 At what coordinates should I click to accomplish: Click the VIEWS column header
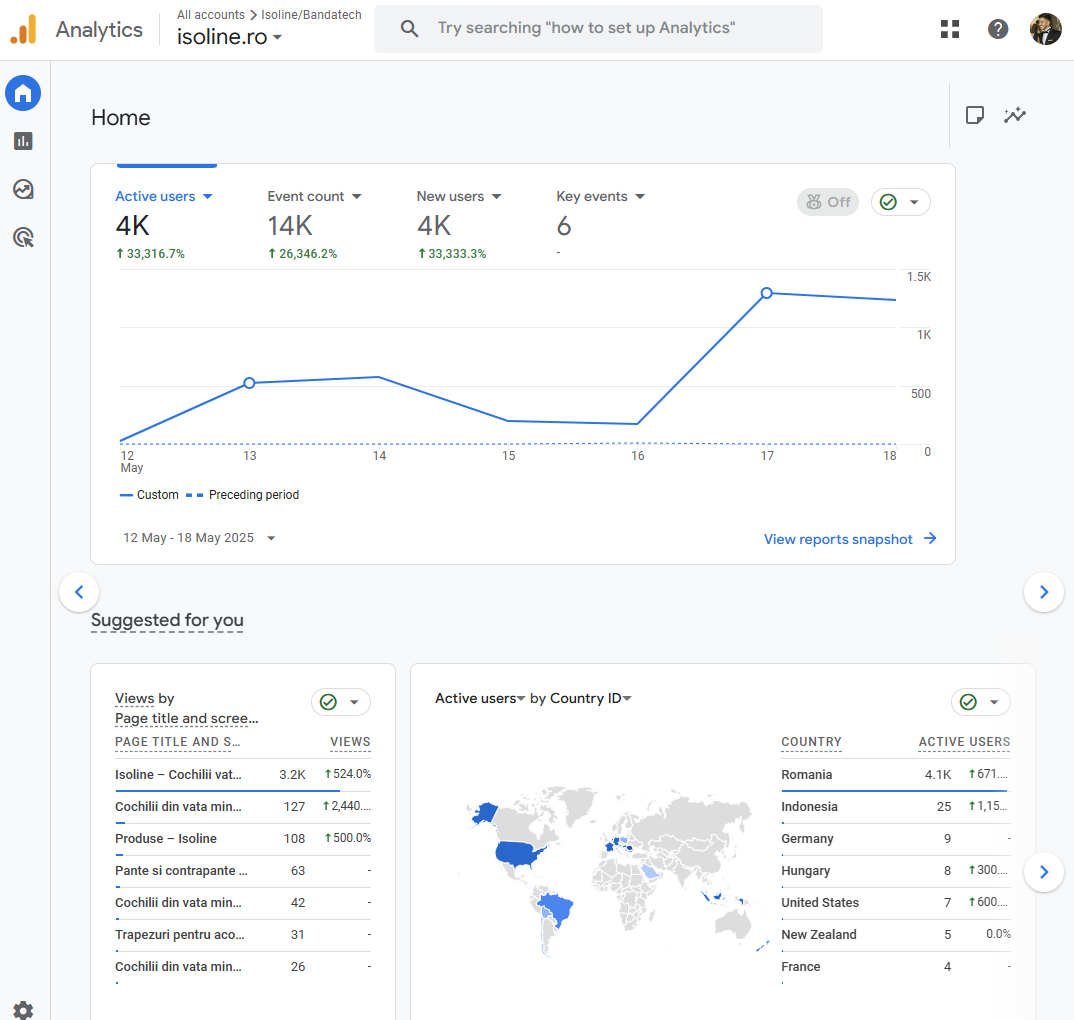point(350,742)
